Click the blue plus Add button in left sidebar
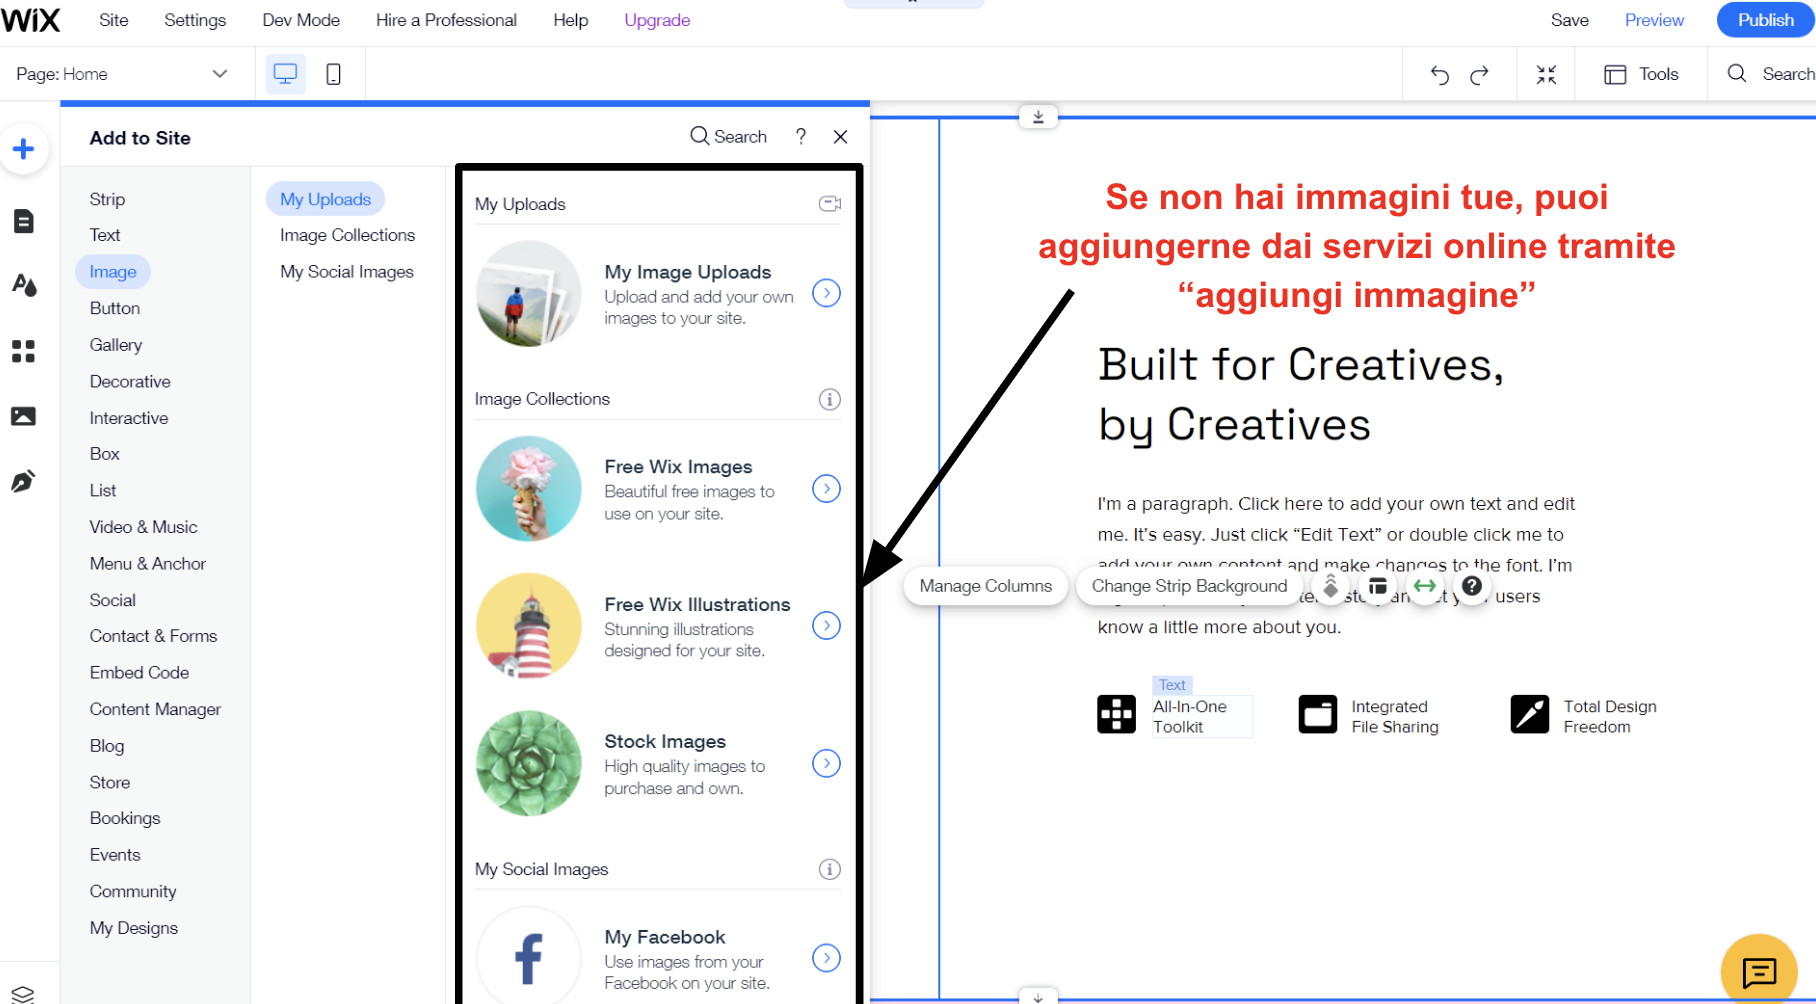 [x=23, y=150]
